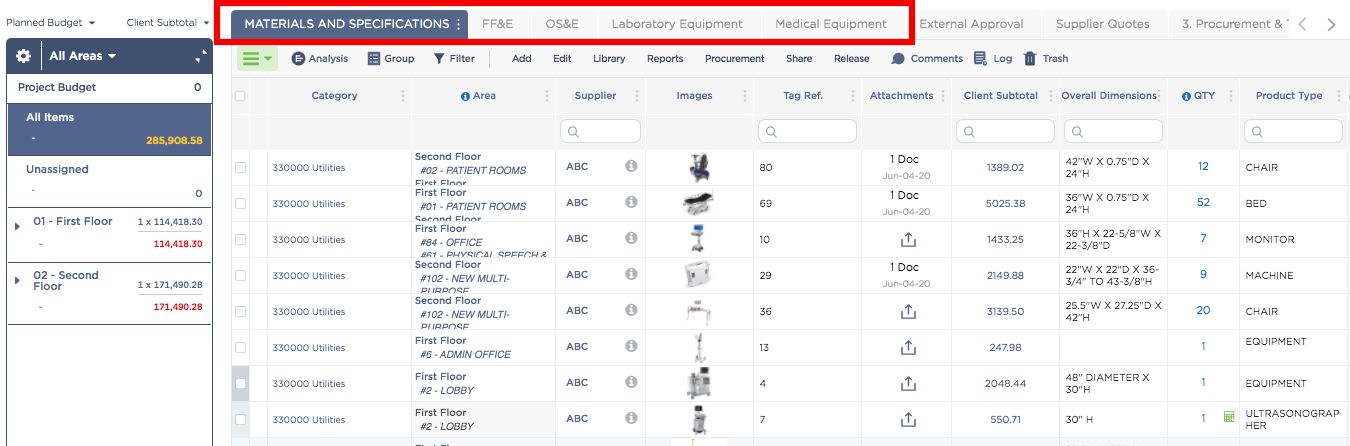Open the Comments panel
This screenshot has width=1350, height=446.
pyautogui.click(x=927, y=59)
